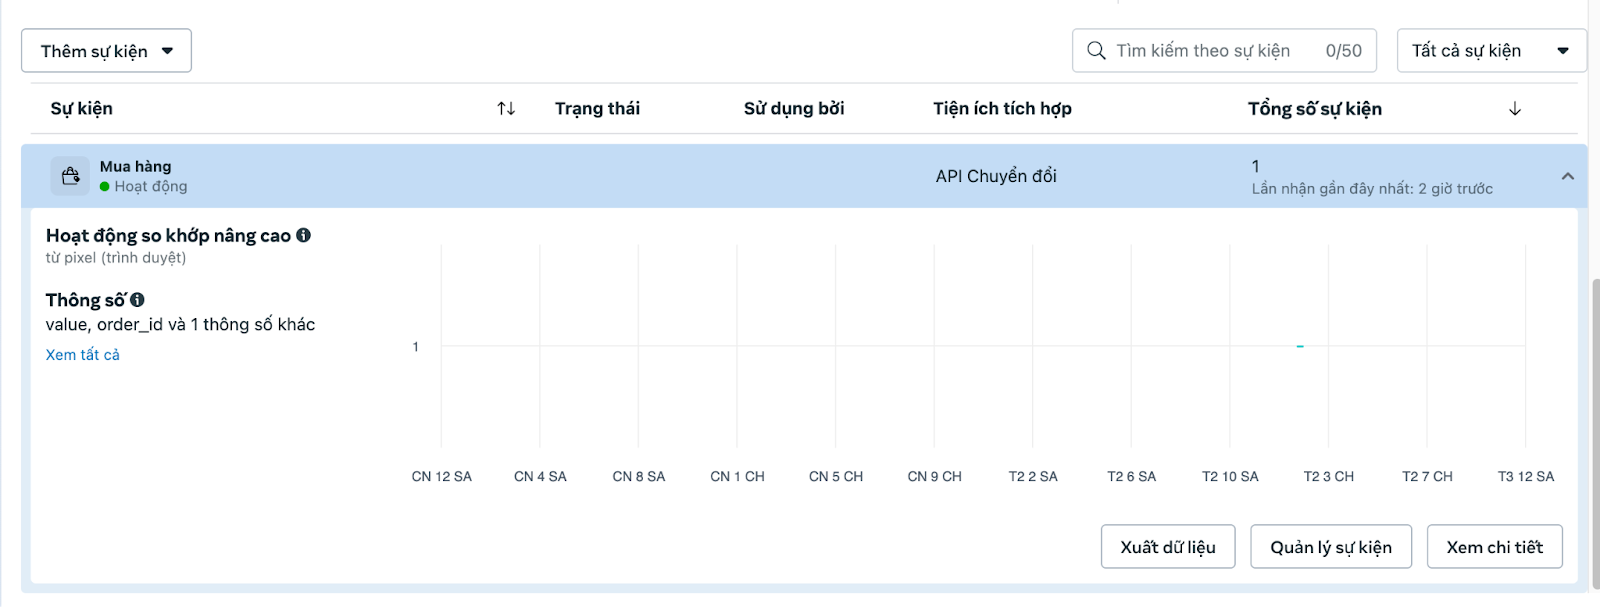This screenshot has height=607, width=1600.
Task: Click the vertical scrollbar on the right
Action: tap(1594, 430)
